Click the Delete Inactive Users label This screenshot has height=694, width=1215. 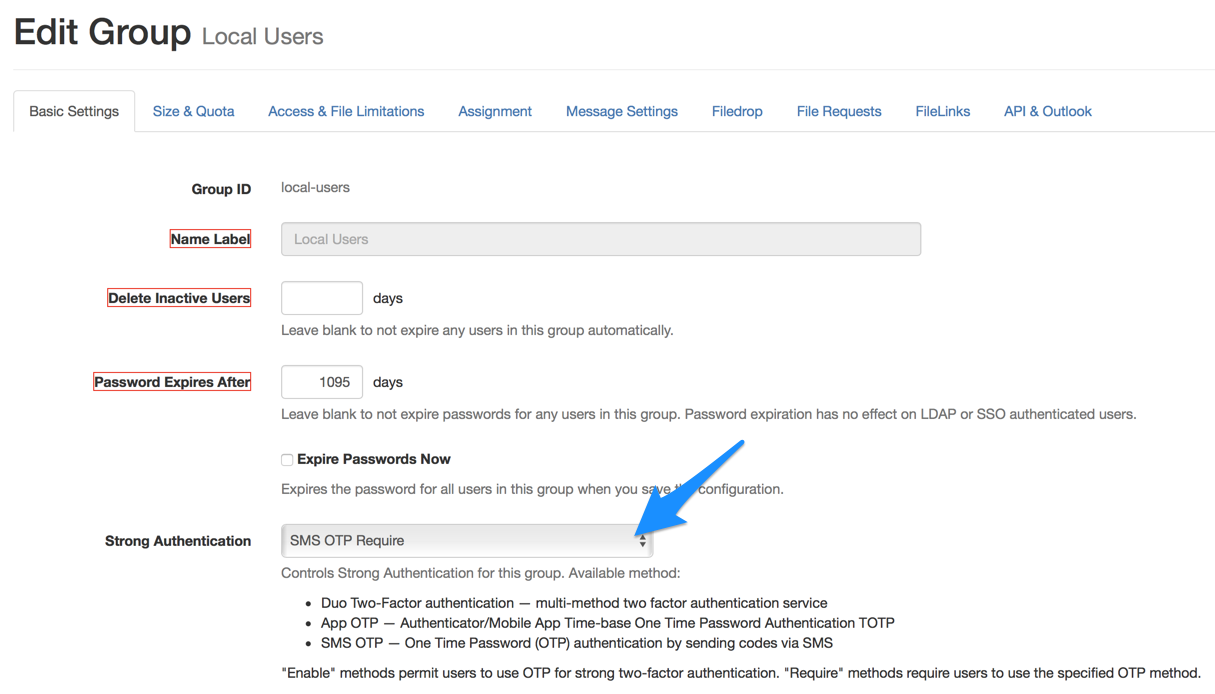coord(179,298)
